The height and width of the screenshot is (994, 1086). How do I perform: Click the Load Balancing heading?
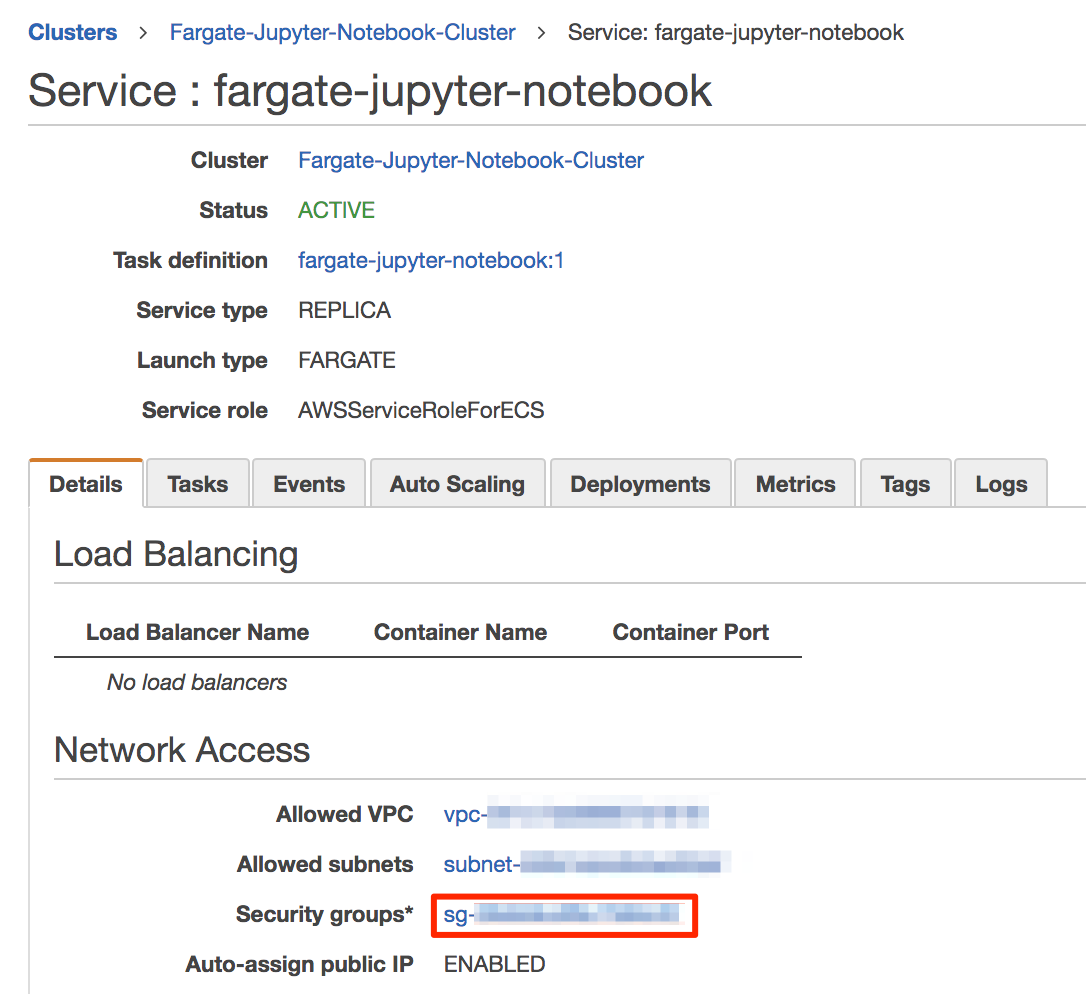tap(176, 554)
